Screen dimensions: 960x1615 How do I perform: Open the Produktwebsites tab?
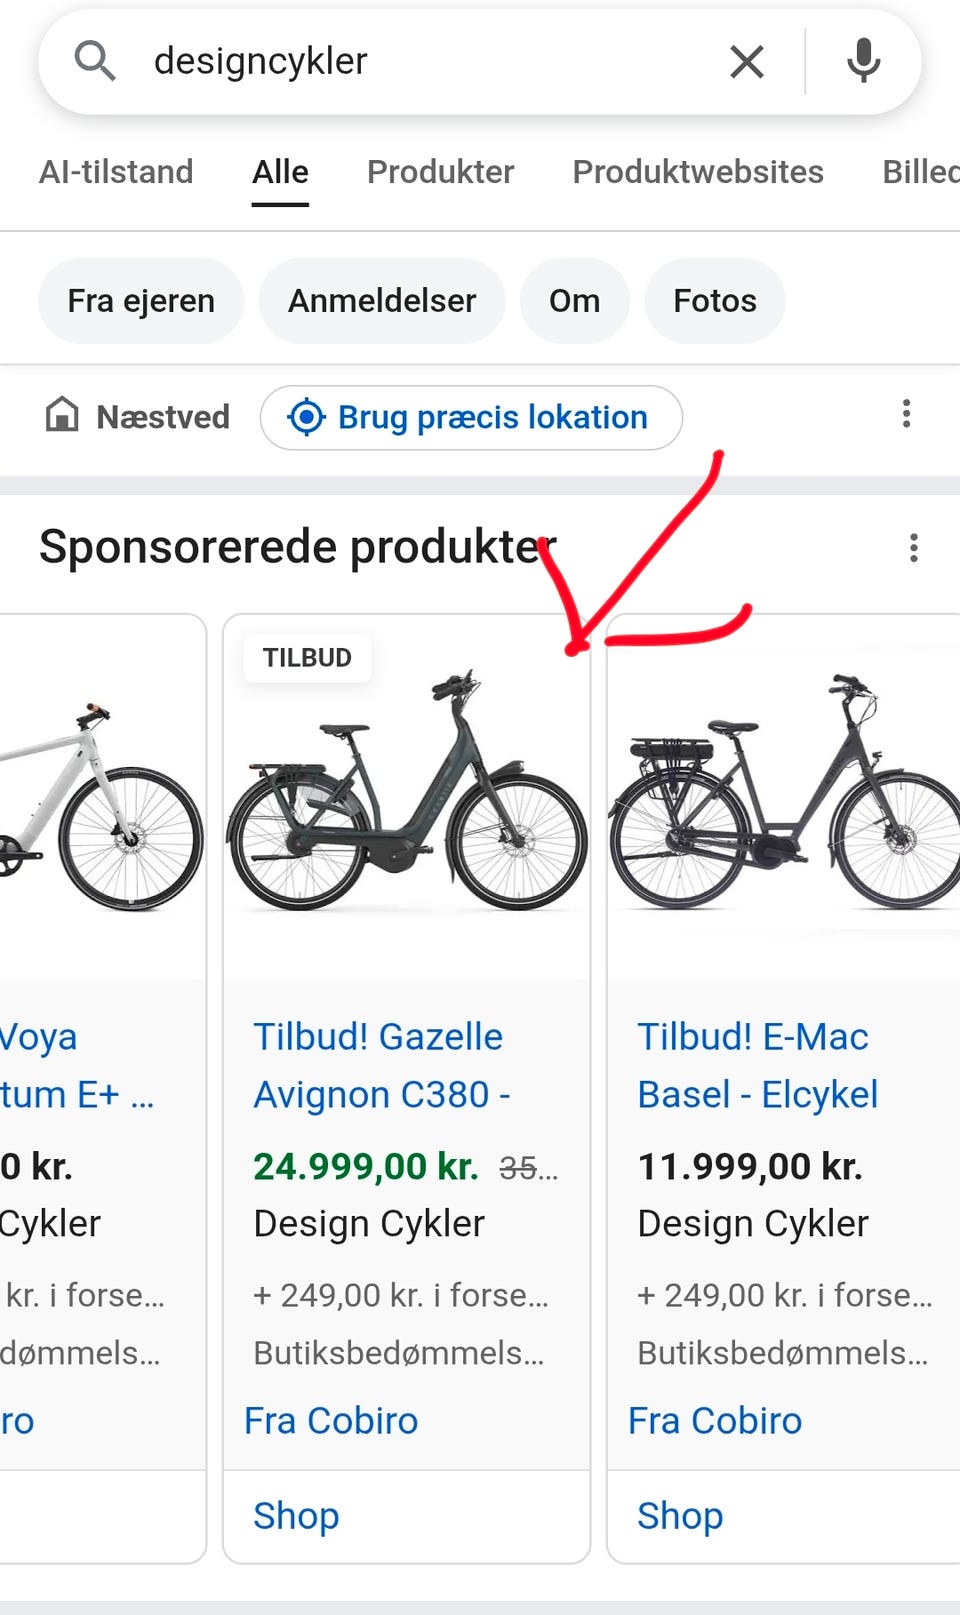[698, 172]
